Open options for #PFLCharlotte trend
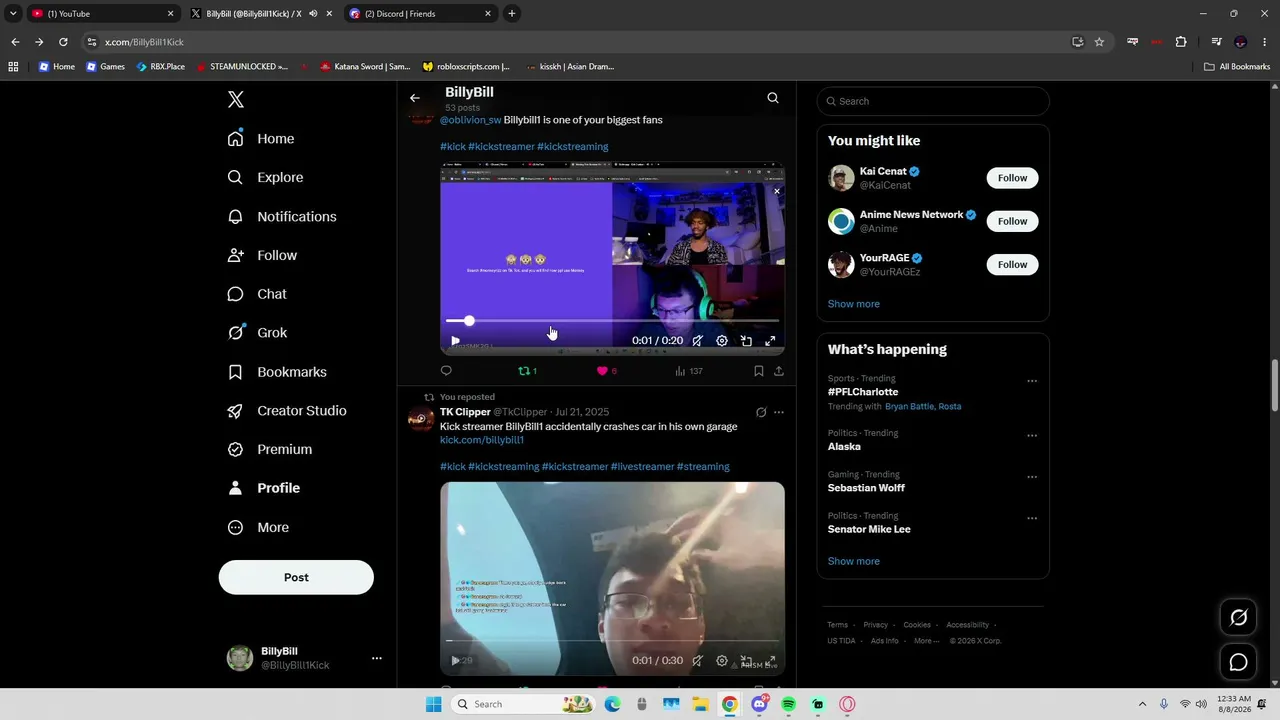1280x720 pixels. (1032, 381)
